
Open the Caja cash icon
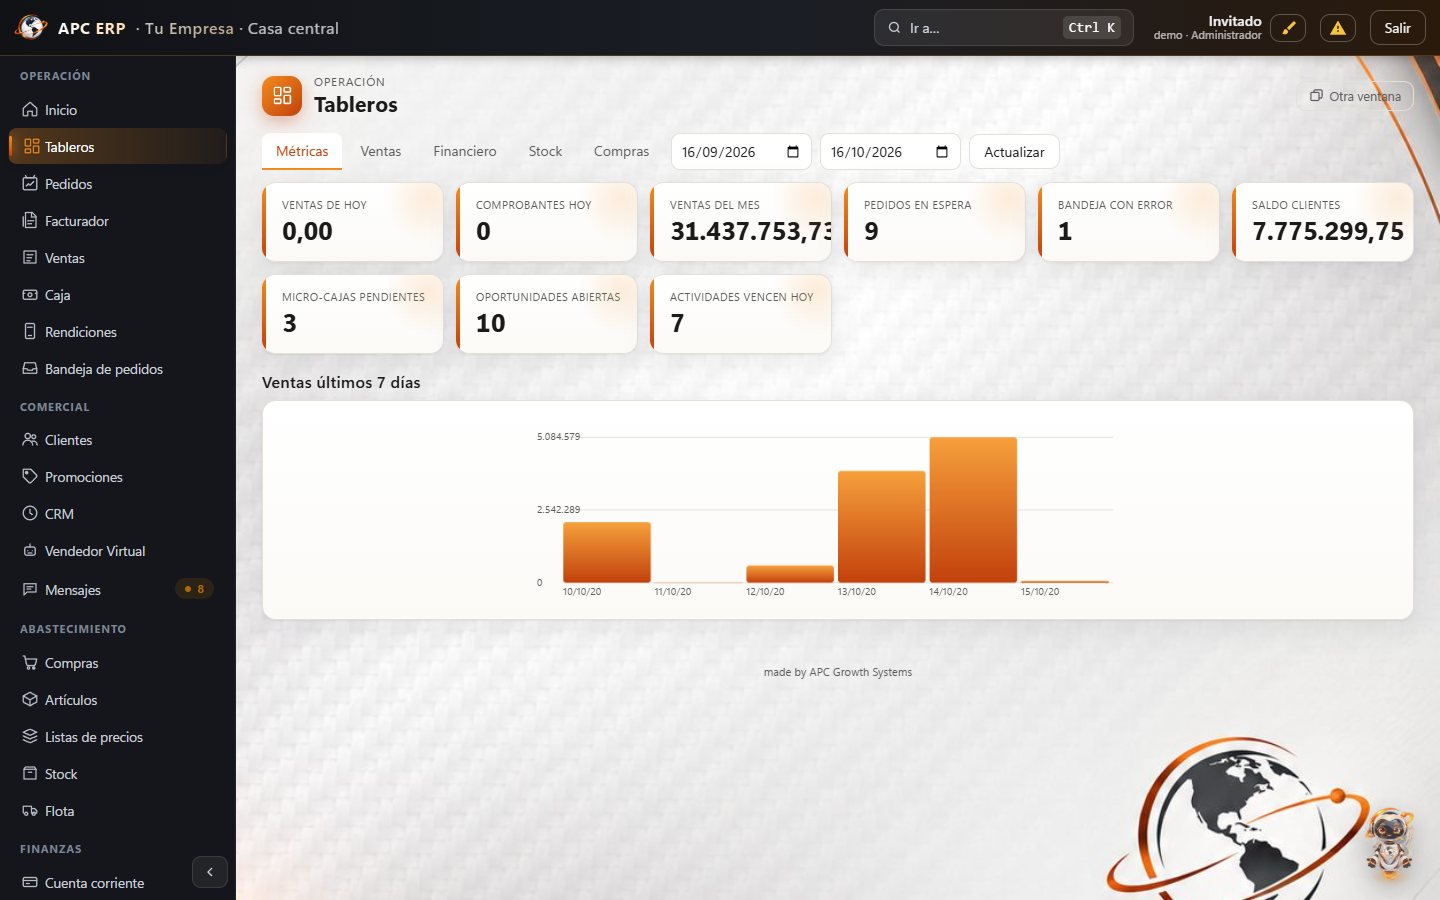pyautogui.click(x=30, y=295)
